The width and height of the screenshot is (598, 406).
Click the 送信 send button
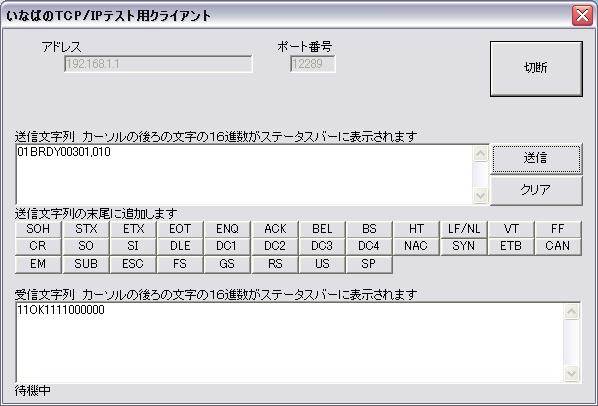coord(536,158)
